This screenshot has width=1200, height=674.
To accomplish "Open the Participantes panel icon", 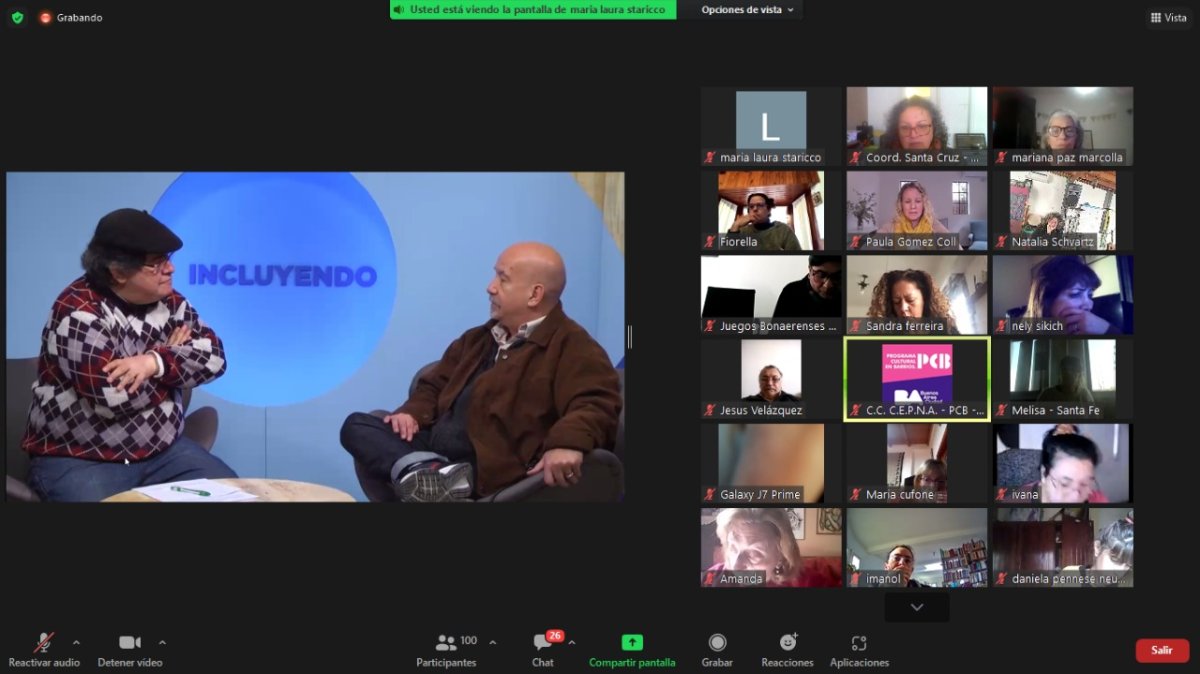I will pos(447,643).
